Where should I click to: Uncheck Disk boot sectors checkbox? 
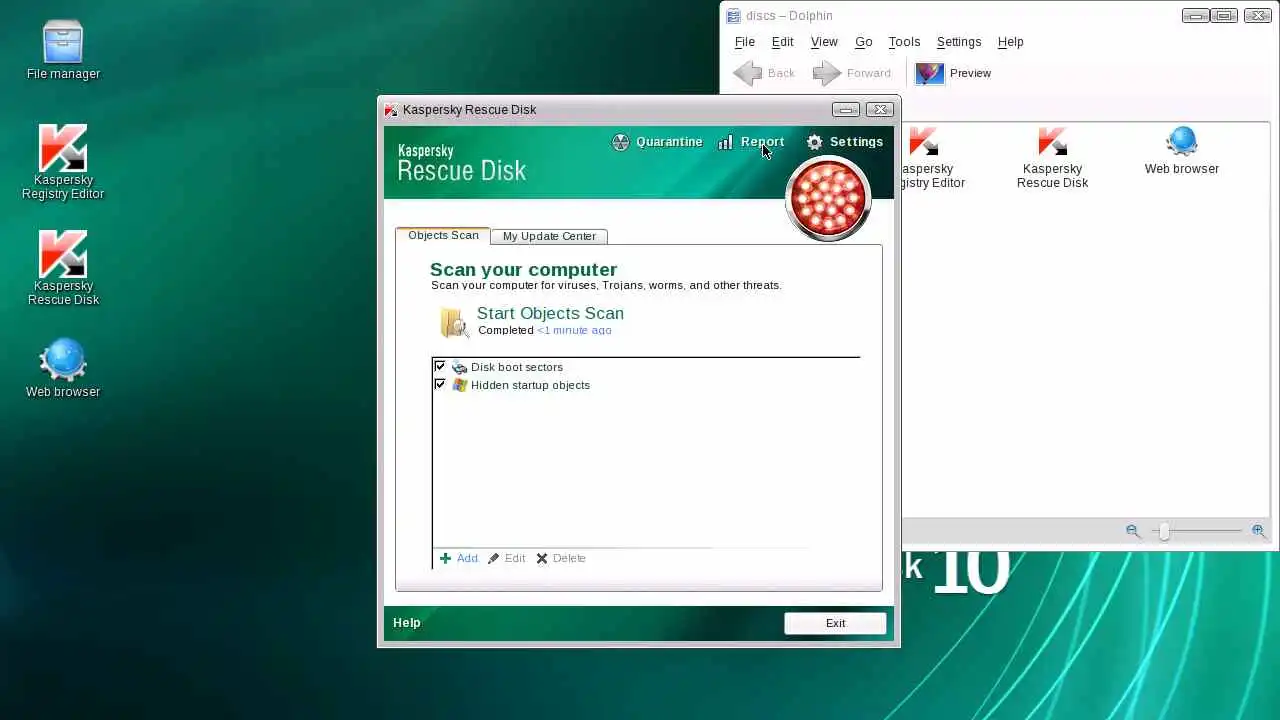click(440, 367)
